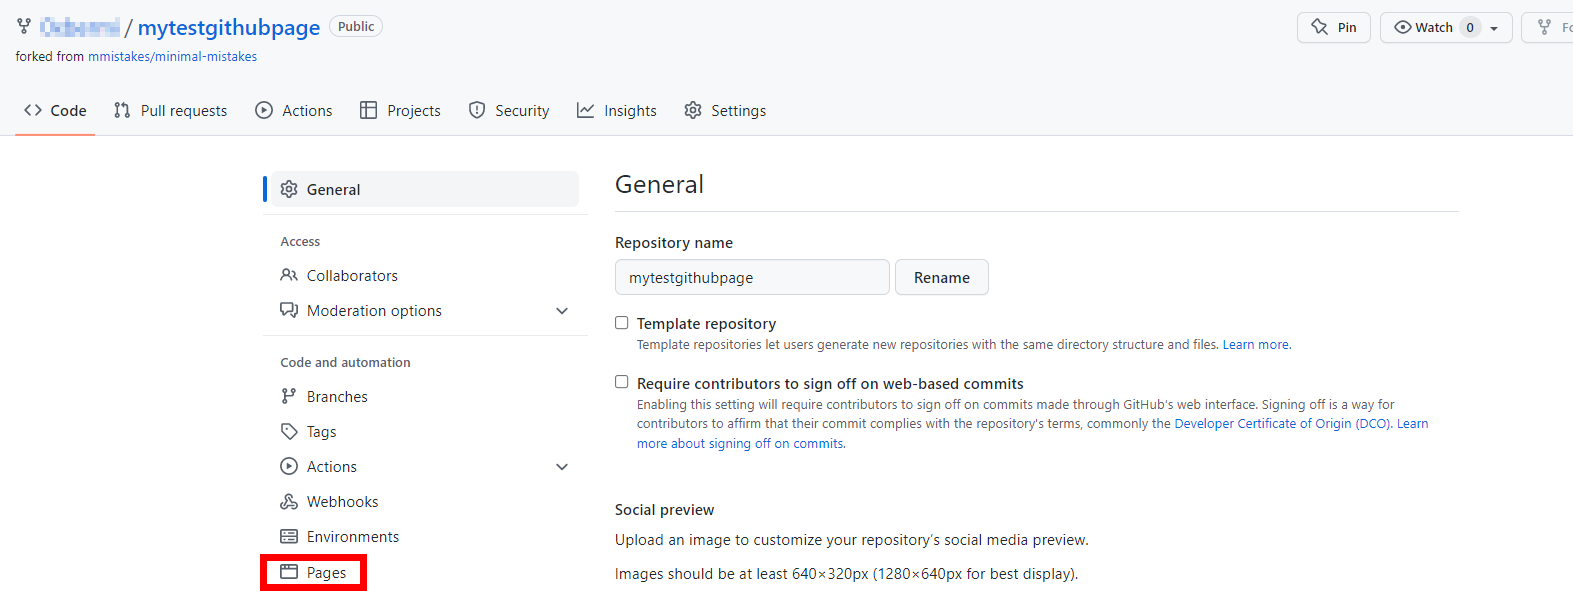Click the Environments server icon

289,536
